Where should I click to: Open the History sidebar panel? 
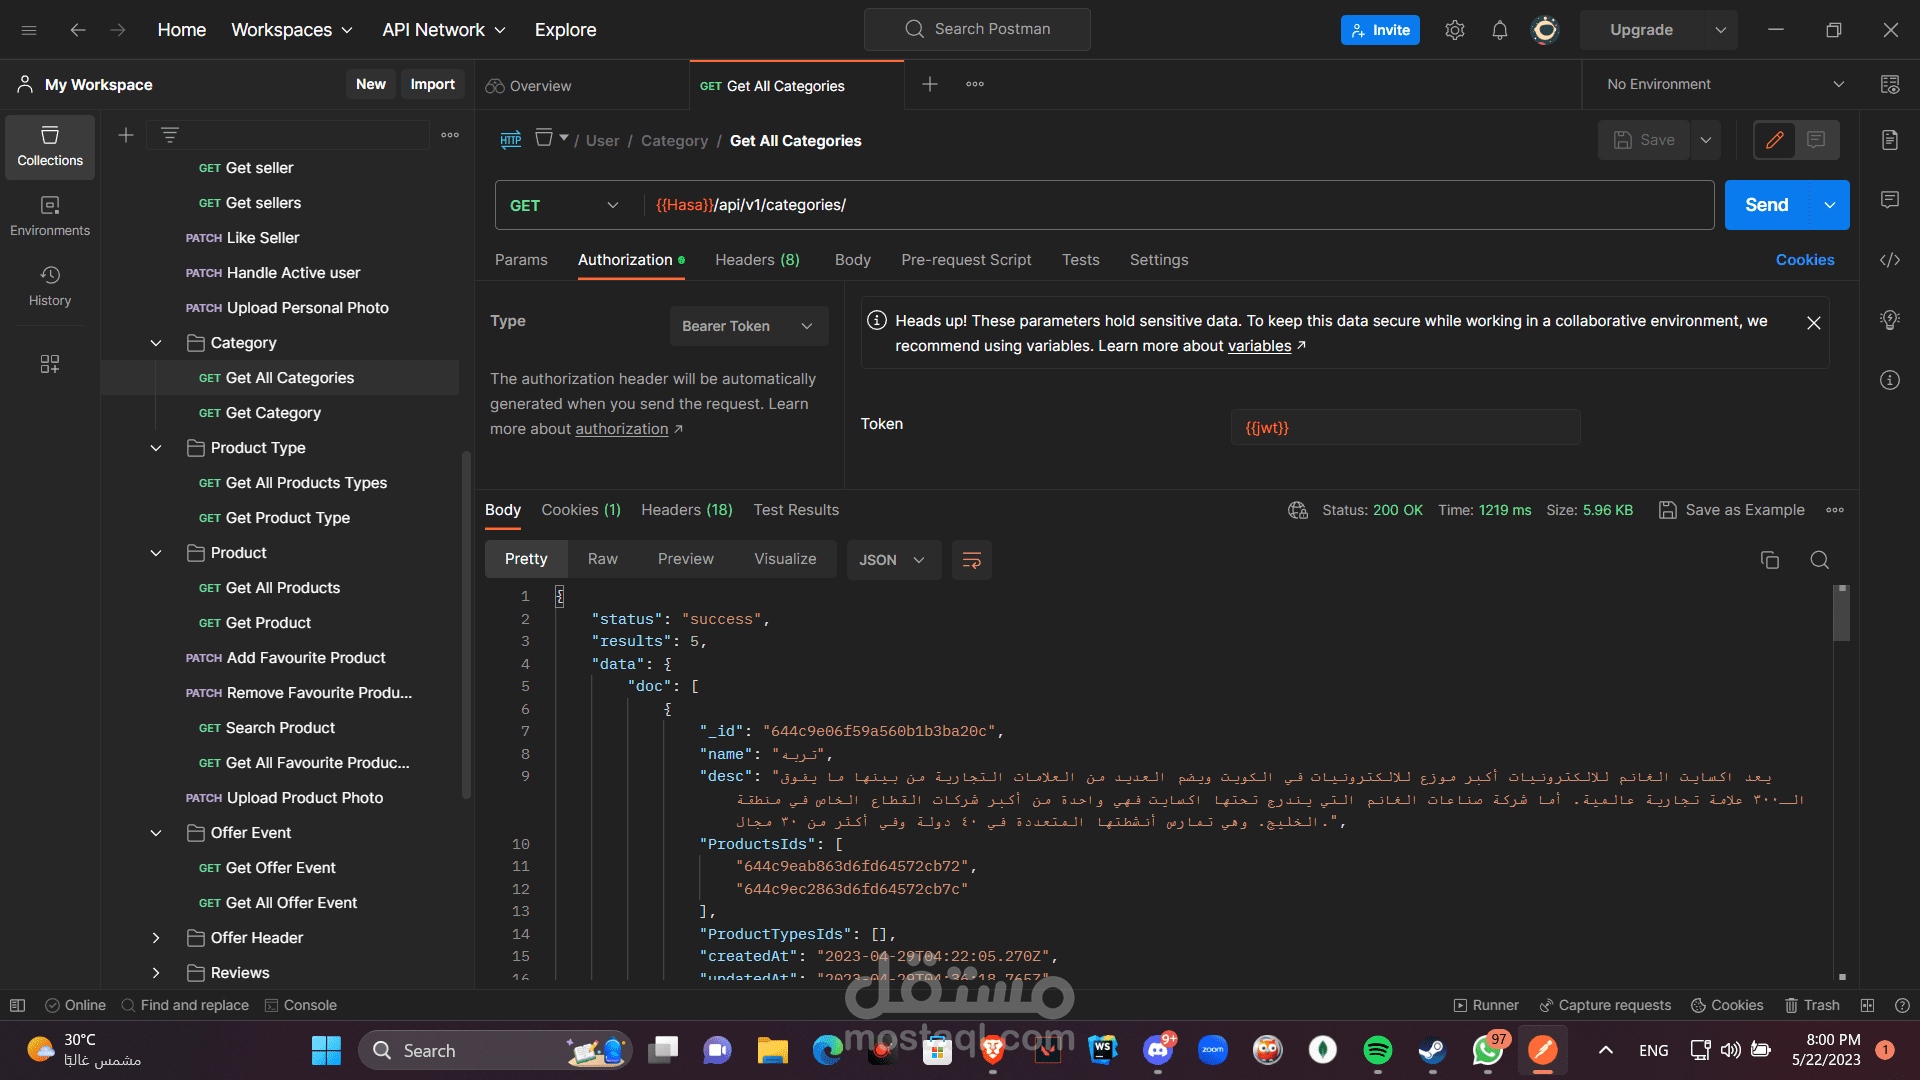click(x=50, y=286)
